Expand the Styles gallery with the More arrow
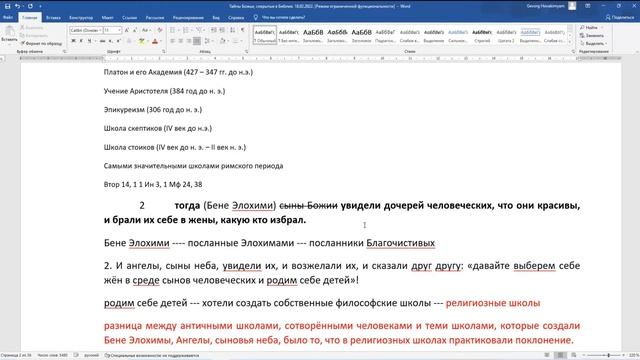 570,42
